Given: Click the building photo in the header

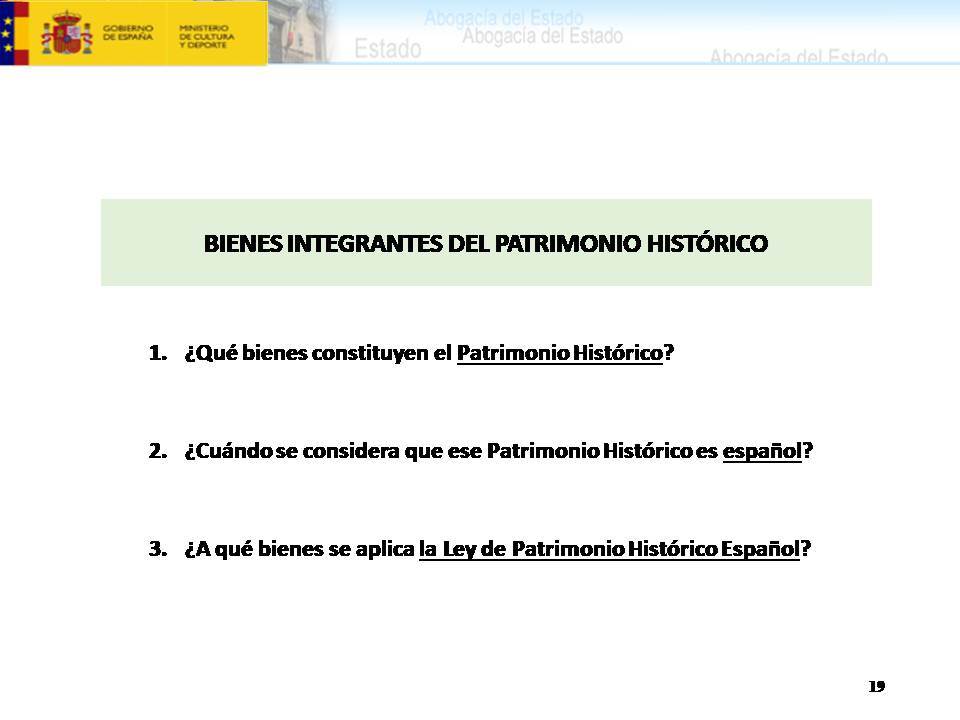Looking at the screenshot, I should coord(299,32).
